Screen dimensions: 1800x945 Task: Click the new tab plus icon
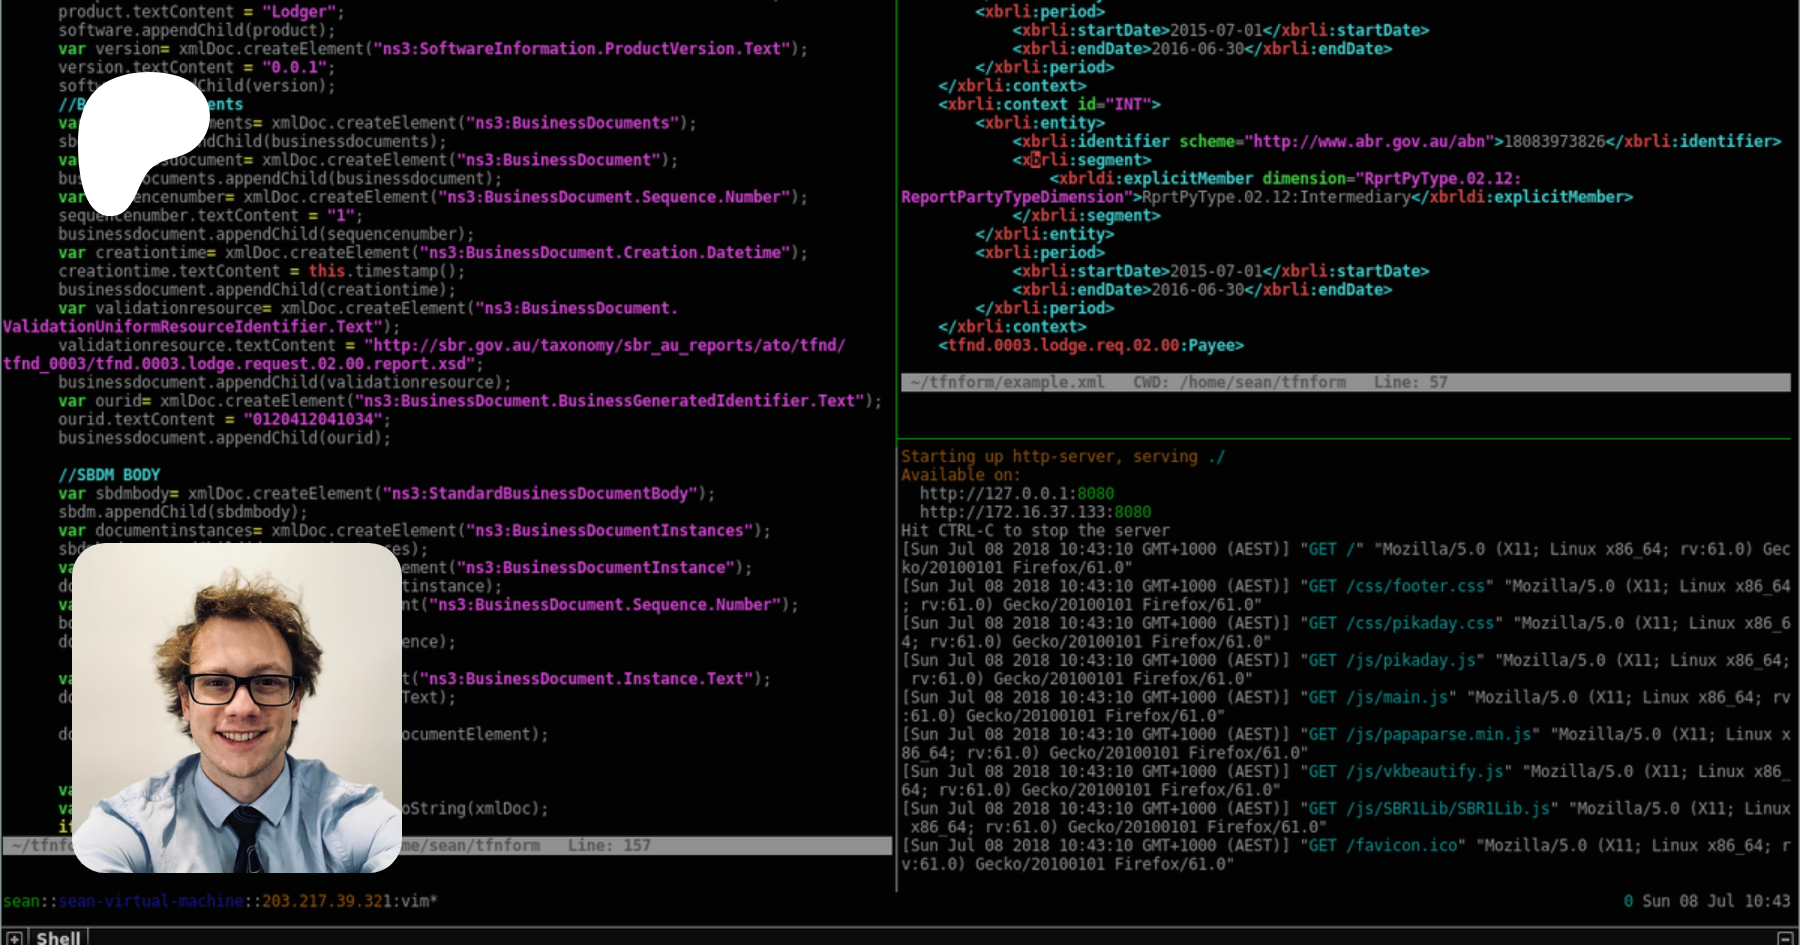pyautogui.click(x=14, y=938)
